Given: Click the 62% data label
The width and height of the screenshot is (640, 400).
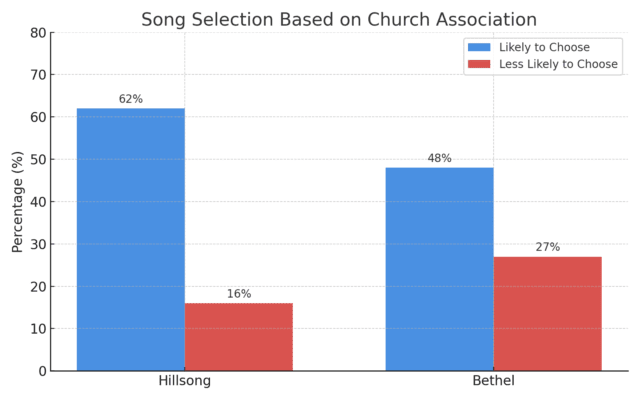Looking at the screenshot, I should click(131, 99).
